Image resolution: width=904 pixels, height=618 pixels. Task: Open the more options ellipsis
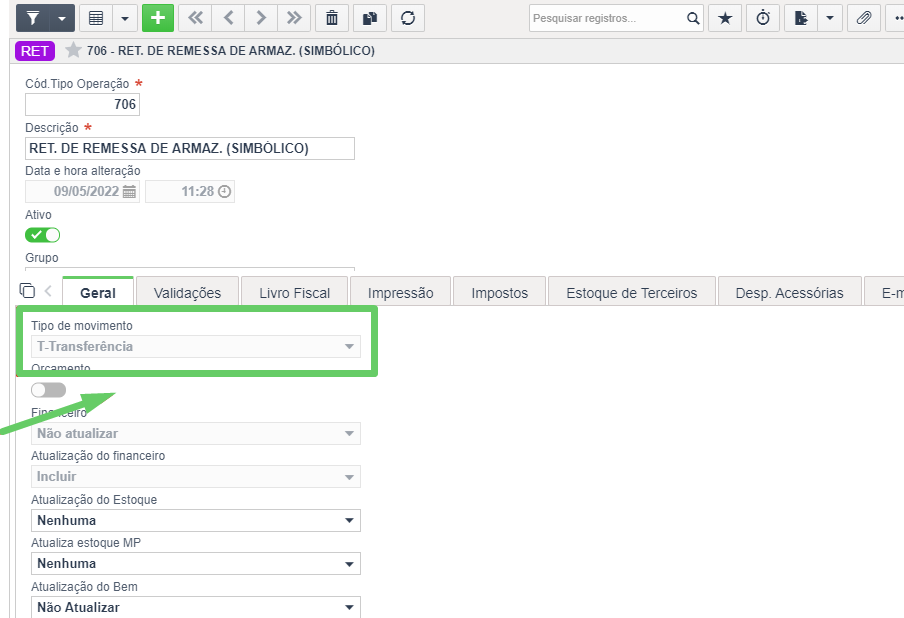pyautogui.click(x=897, y=18)
